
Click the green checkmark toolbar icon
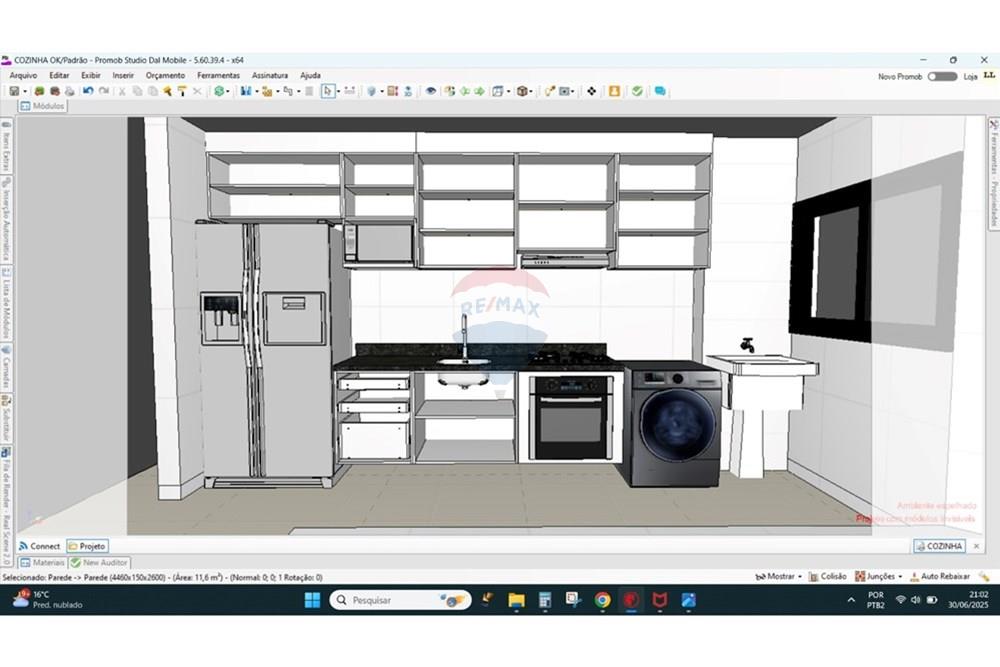tap(637, 91)
